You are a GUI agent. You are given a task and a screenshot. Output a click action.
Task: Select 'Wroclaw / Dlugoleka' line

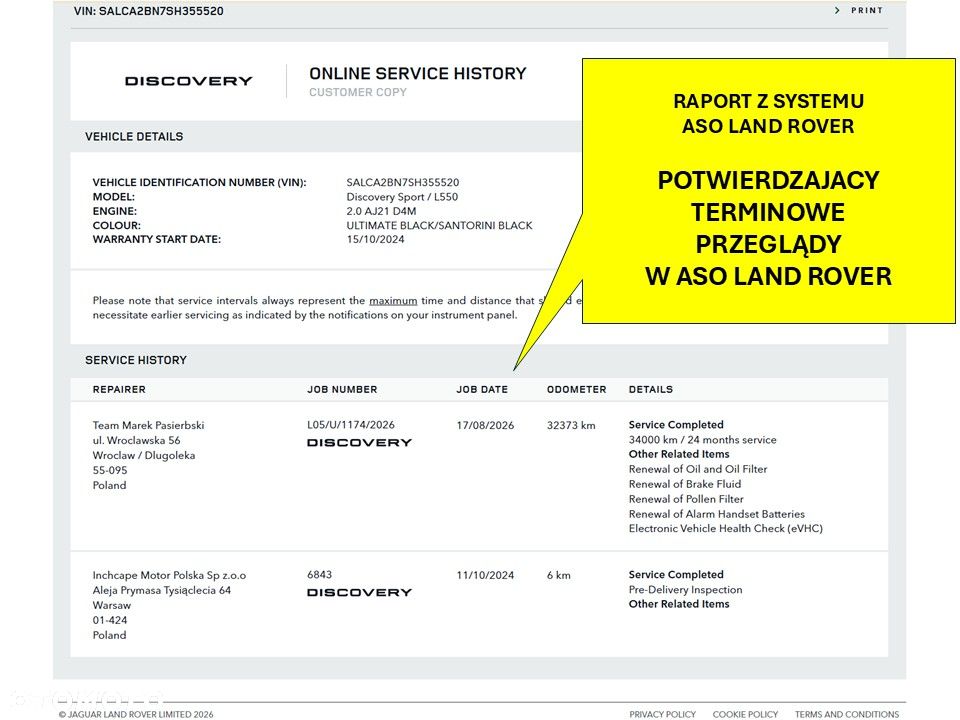[144, 456]
